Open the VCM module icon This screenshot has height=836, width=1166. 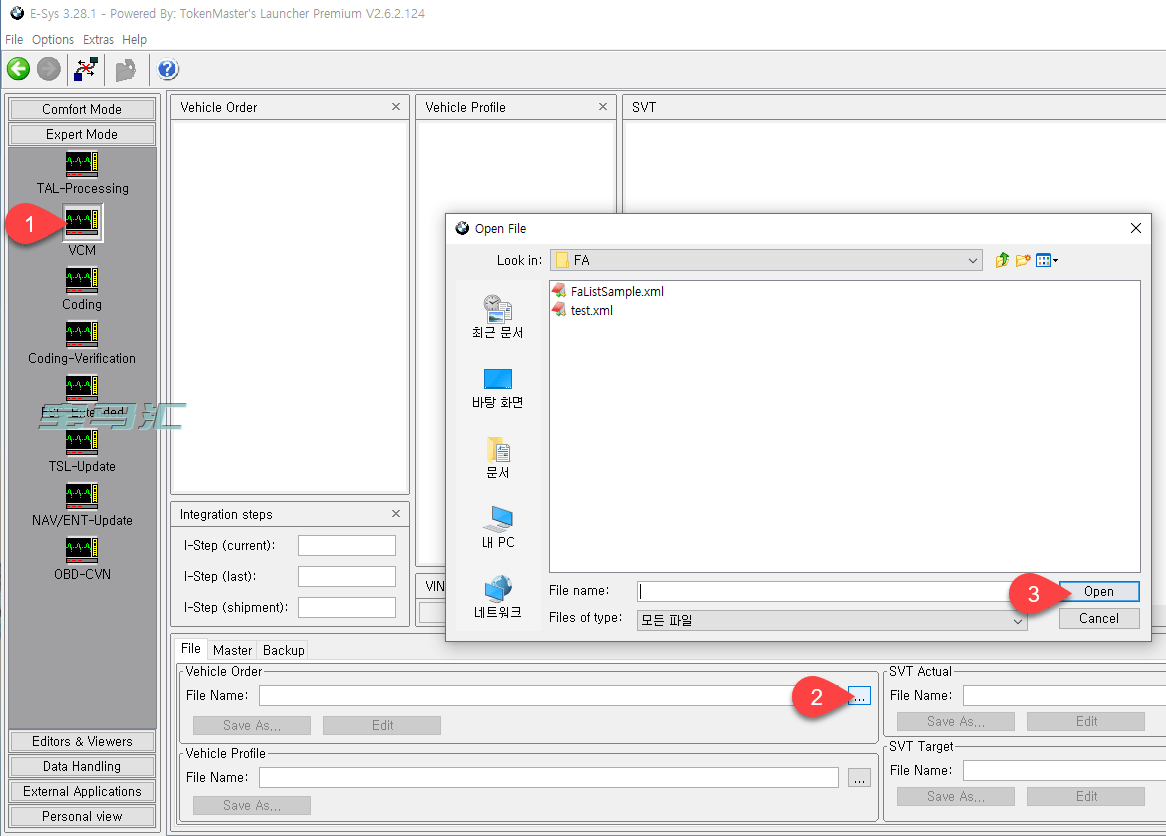[82, 222]
